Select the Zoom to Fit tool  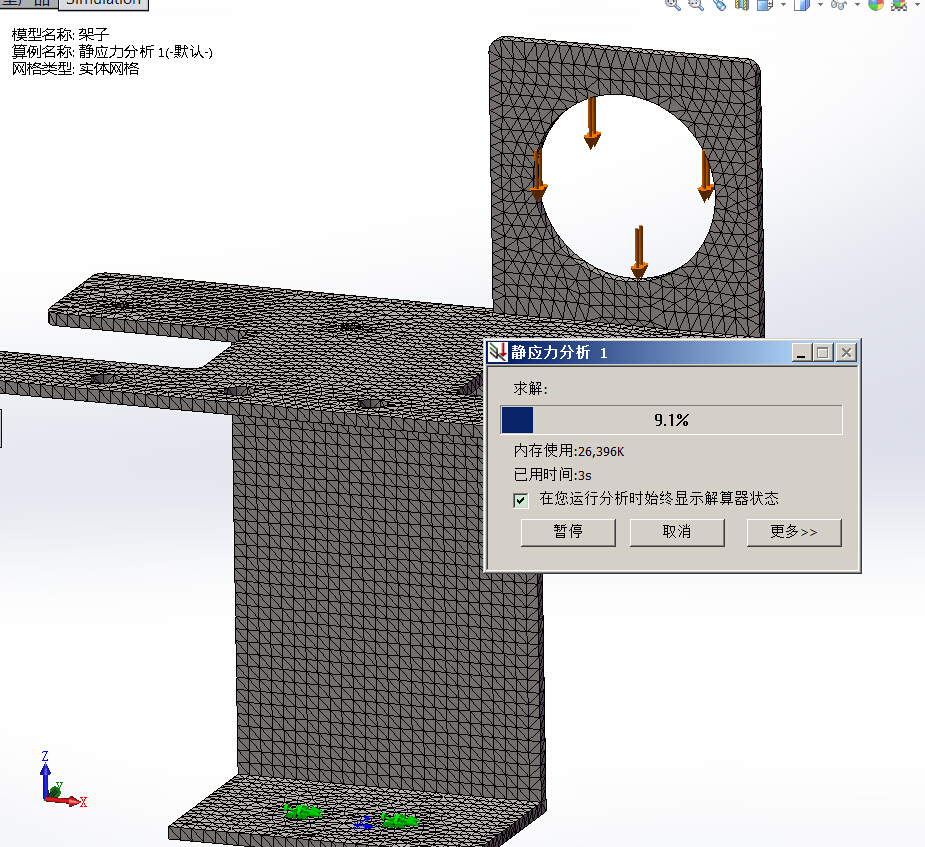point(670,5)
